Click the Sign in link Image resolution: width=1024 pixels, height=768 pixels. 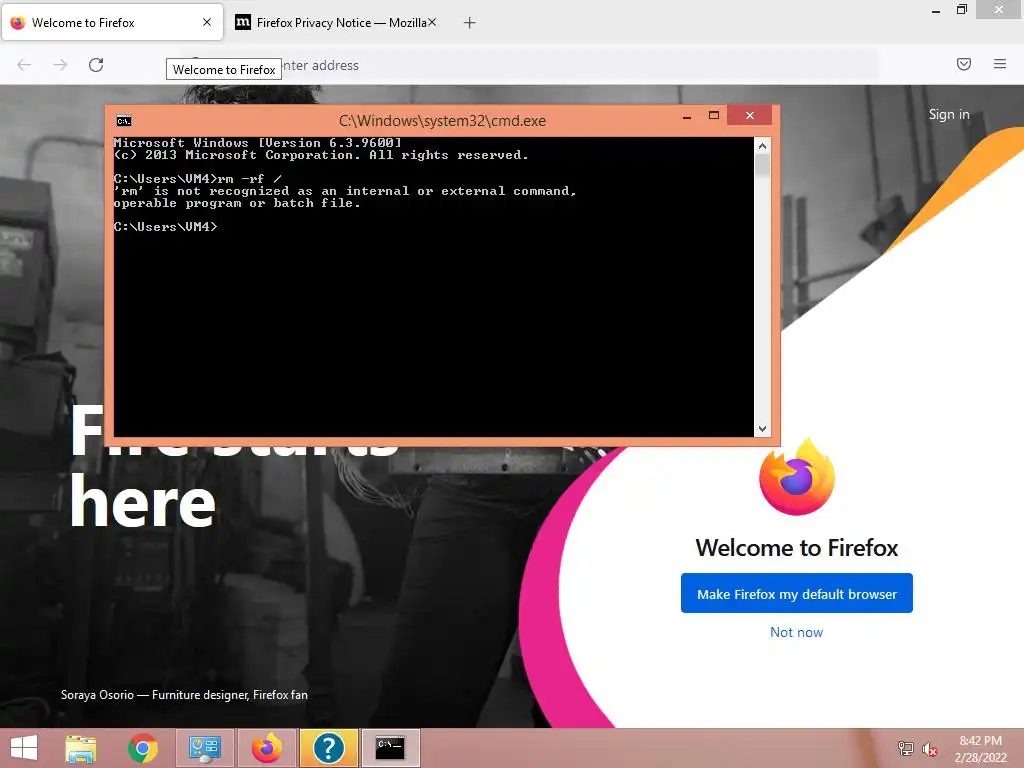(x=948, y=114)
